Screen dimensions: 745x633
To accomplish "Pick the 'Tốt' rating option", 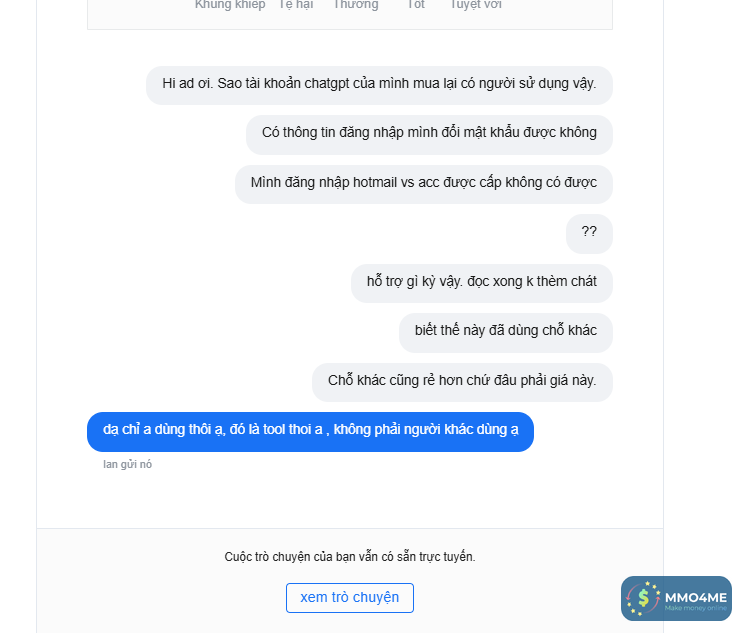I will point(416,5).
